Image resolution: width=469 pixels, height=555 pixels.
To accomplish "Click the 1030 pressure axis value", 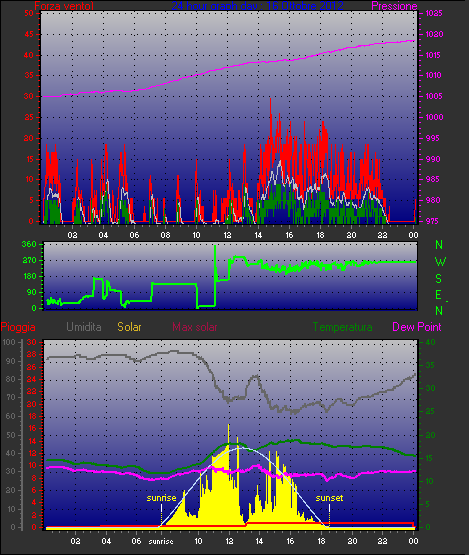I will pyautogui.click(x=434, y=34).
